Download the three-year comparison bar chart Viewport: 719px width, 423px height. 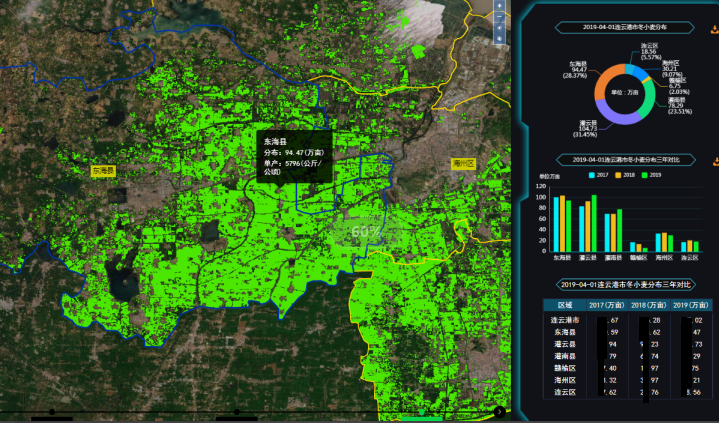pos(714,161)
